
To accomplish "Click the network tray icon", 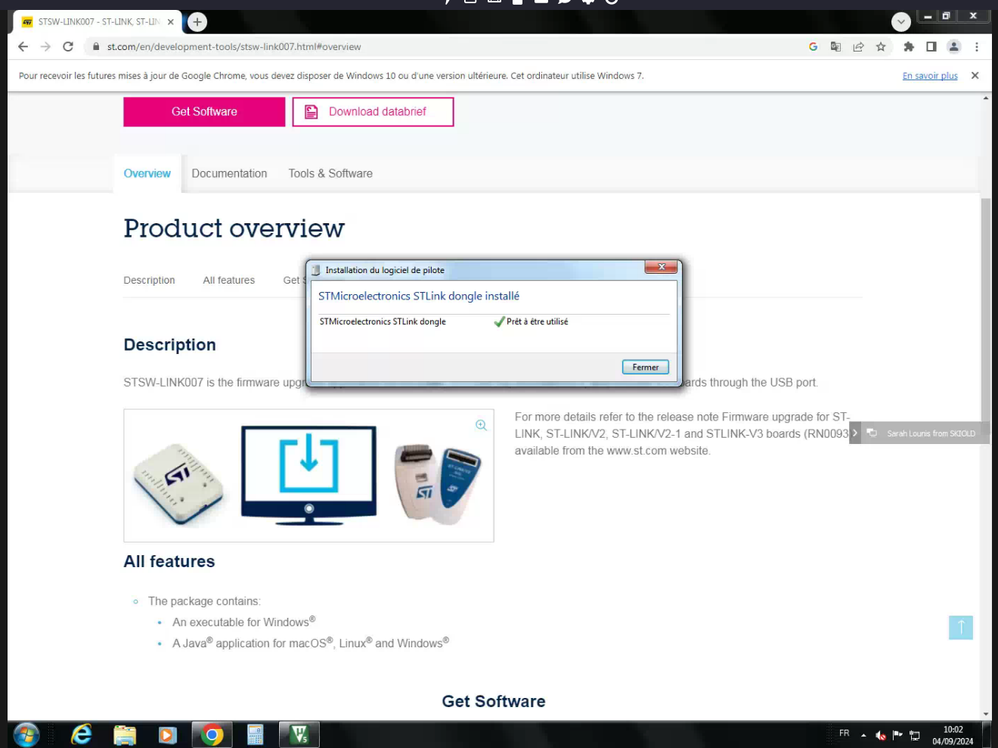I will point(915,735).
